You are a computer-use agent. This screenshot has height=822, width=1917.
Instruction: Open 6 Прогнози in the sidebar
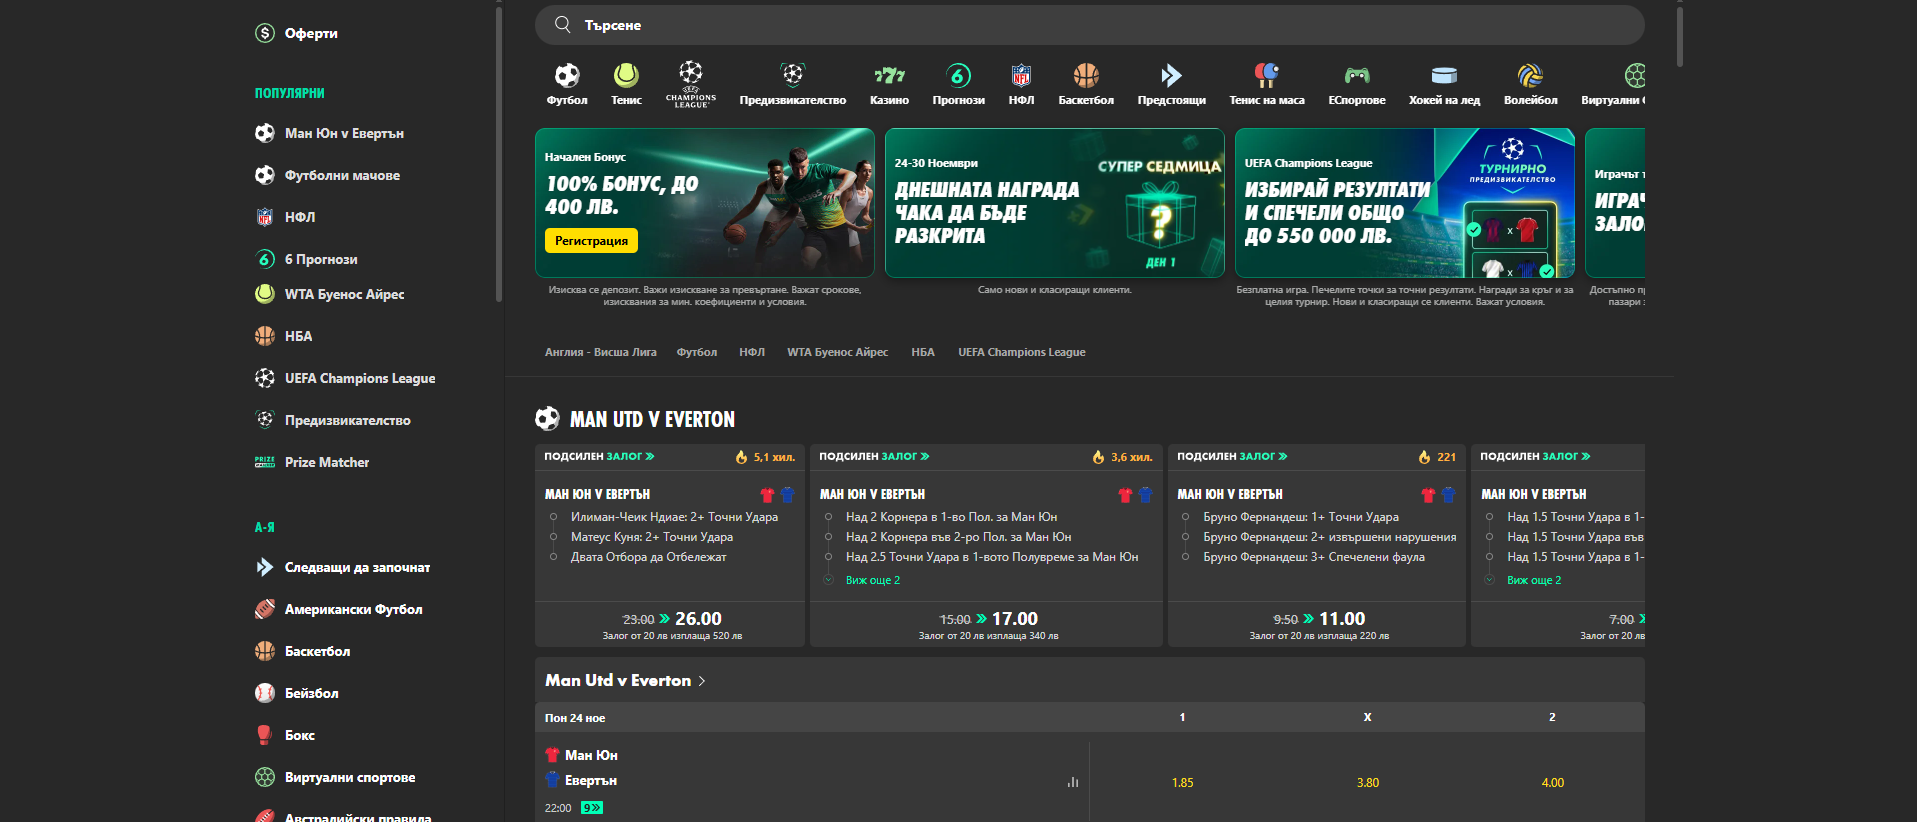306,259
